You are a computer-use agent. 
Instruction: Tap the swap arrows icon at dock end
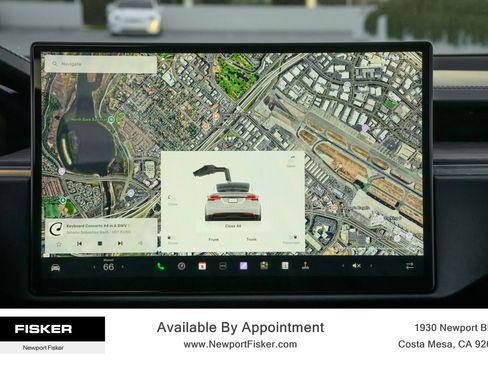tap(410, 266)
